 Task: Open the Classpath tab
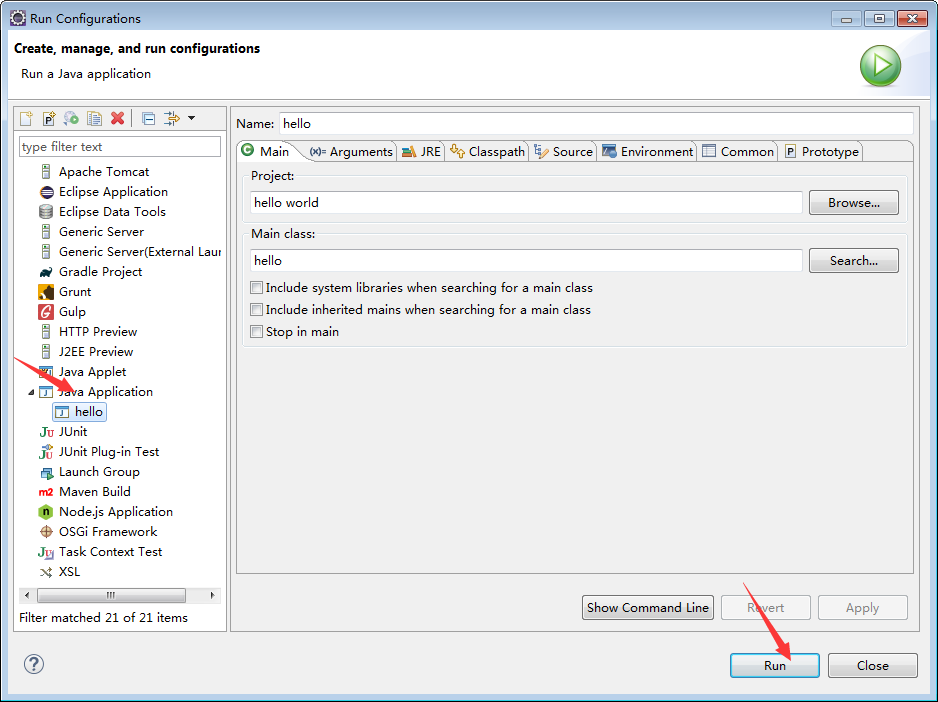pyautogui.click(x=488, y=152)
